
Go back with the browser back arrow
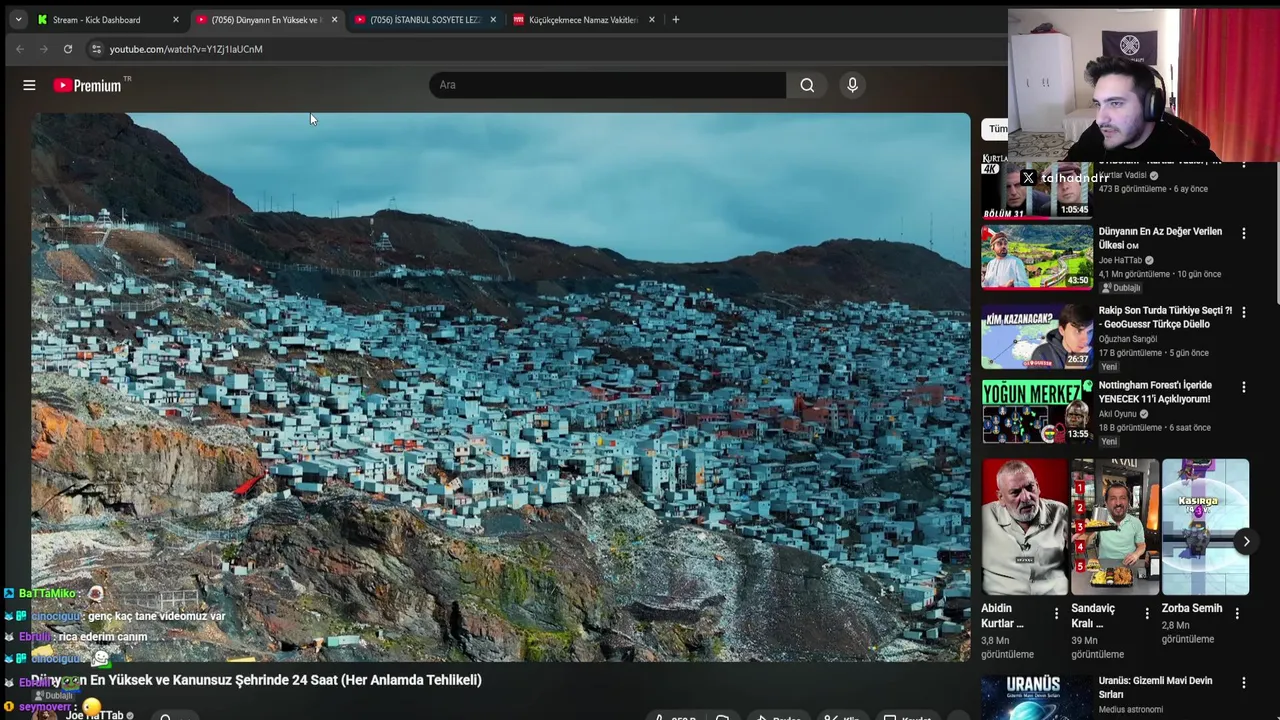pyautogui.click(x=20, y=49)
